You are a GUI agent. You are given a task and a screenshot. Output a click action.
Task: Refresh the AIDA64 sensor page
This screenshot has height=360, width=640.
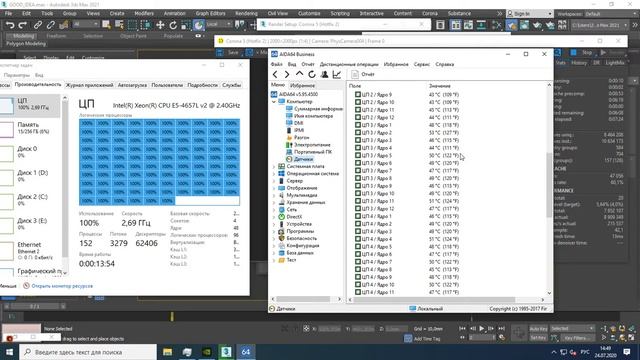click(312, 74)
